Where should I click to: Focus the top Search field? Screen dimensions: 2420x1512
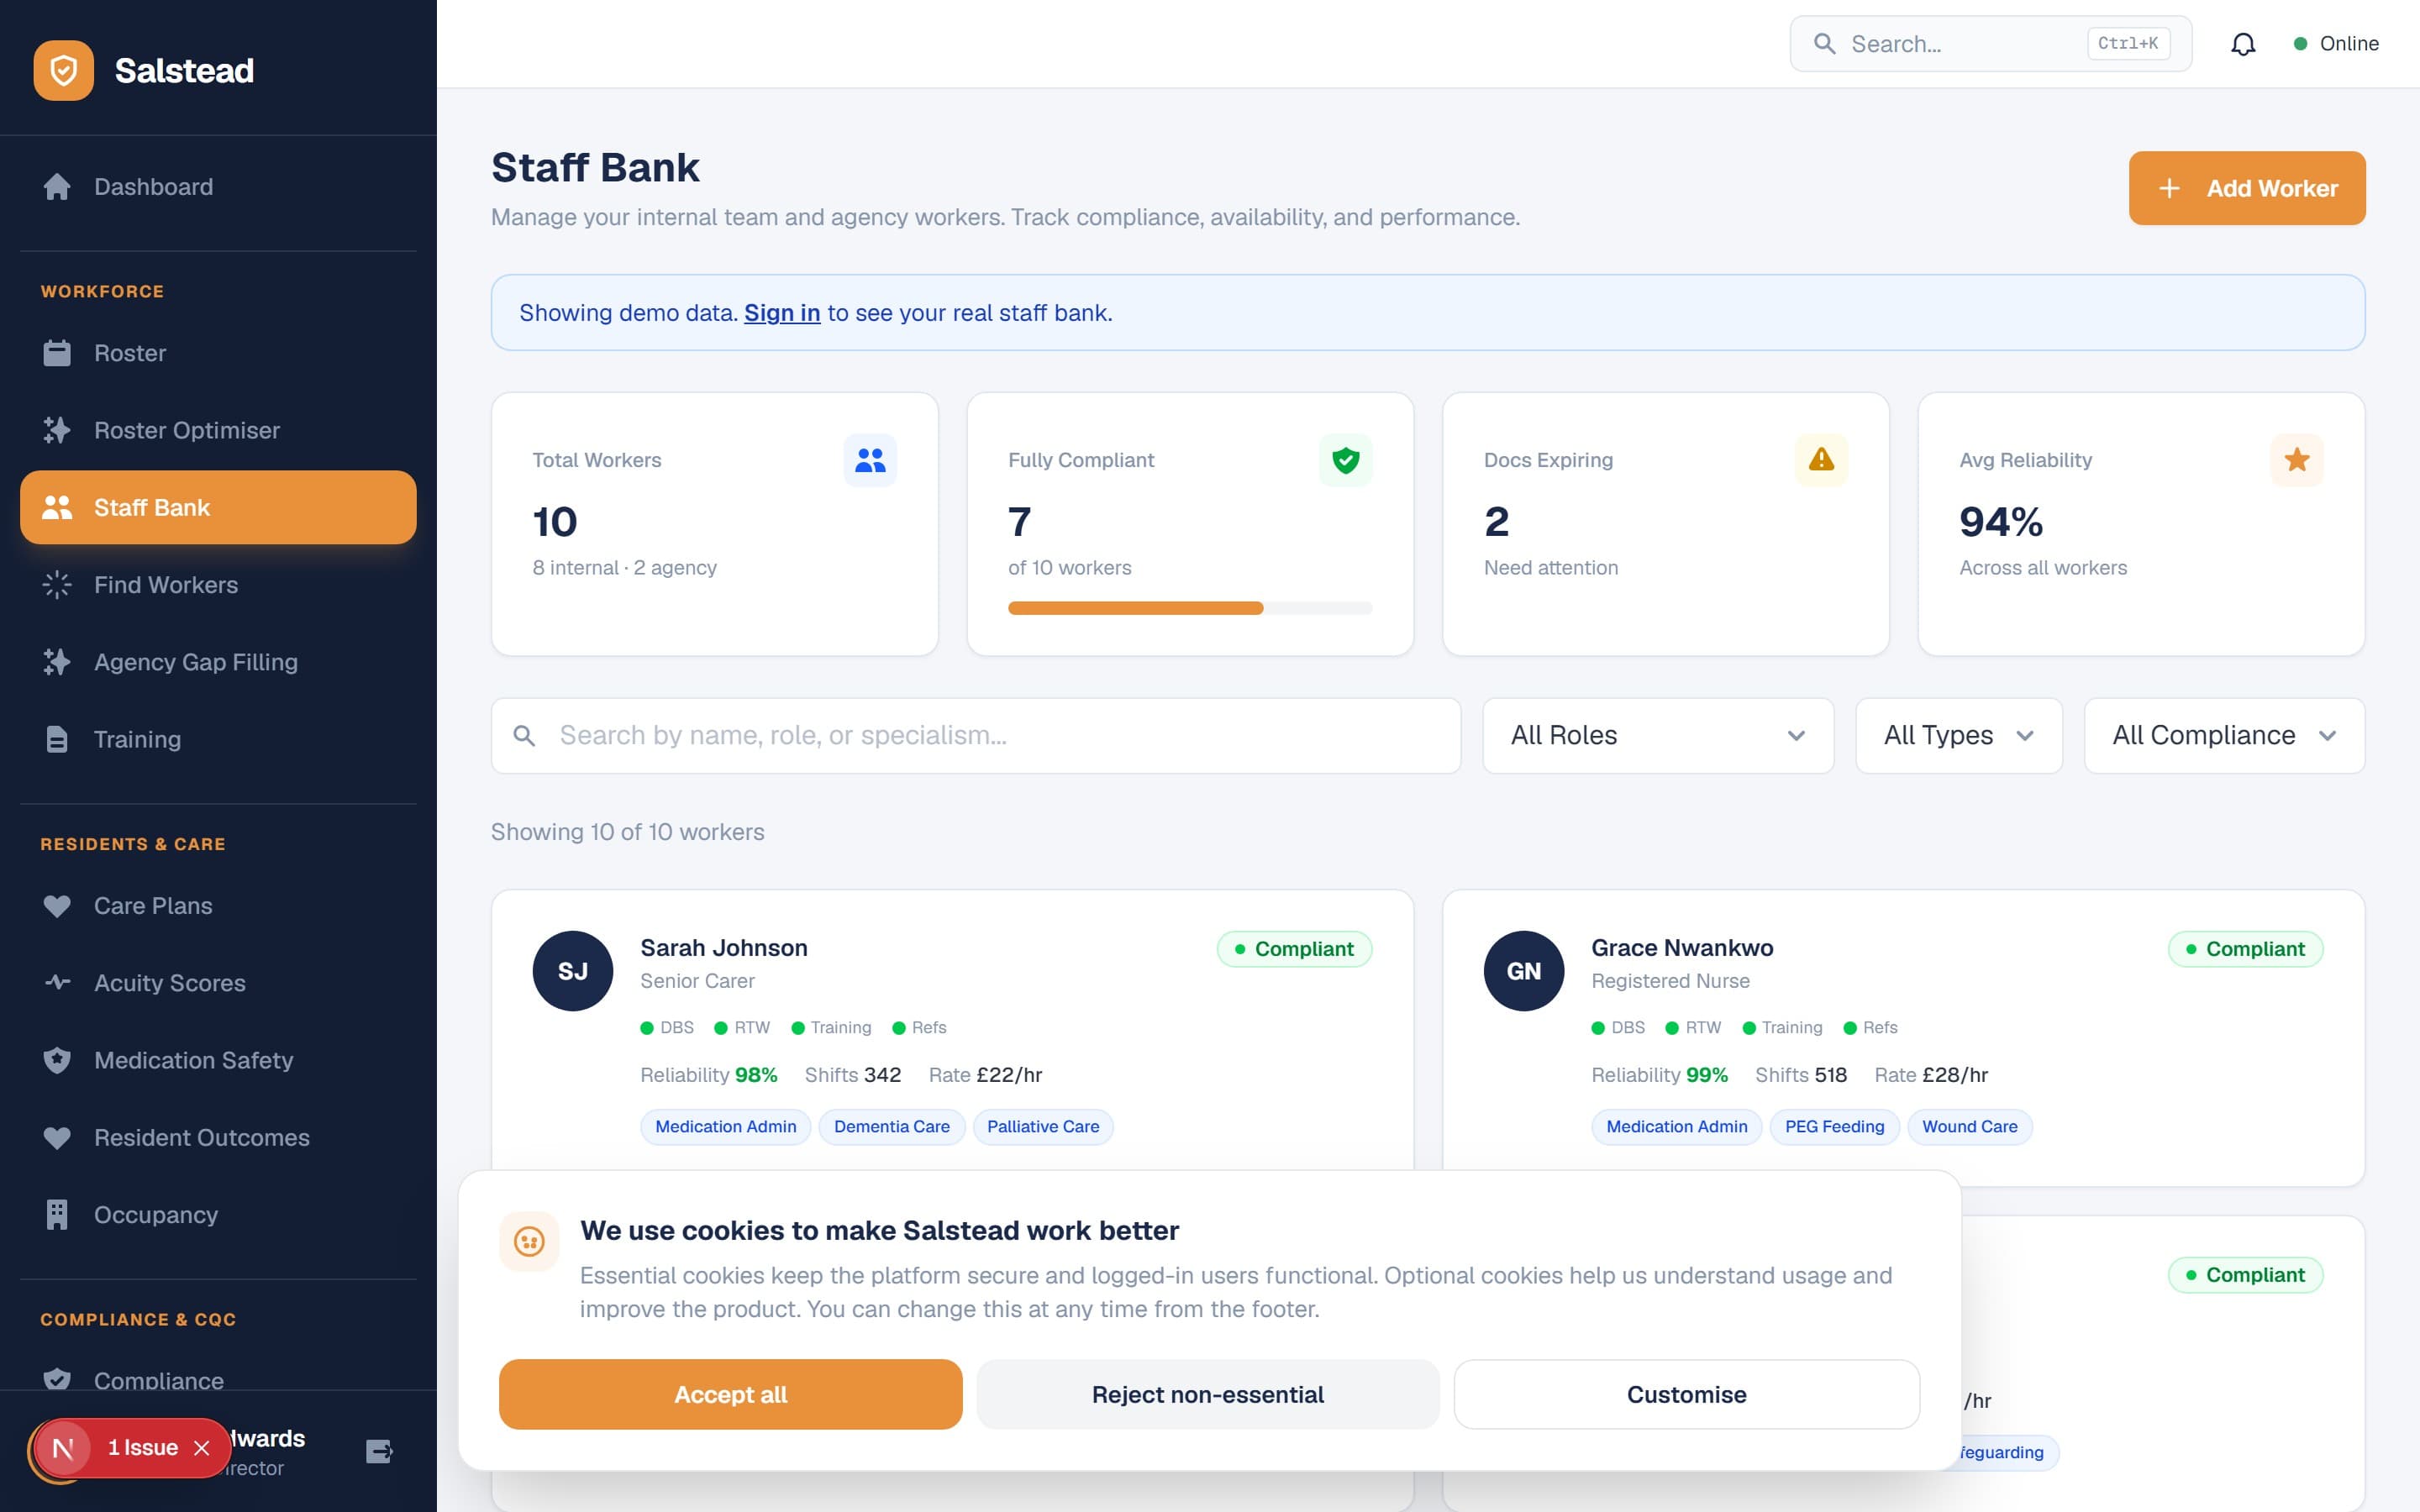(x=1990, y=44)
